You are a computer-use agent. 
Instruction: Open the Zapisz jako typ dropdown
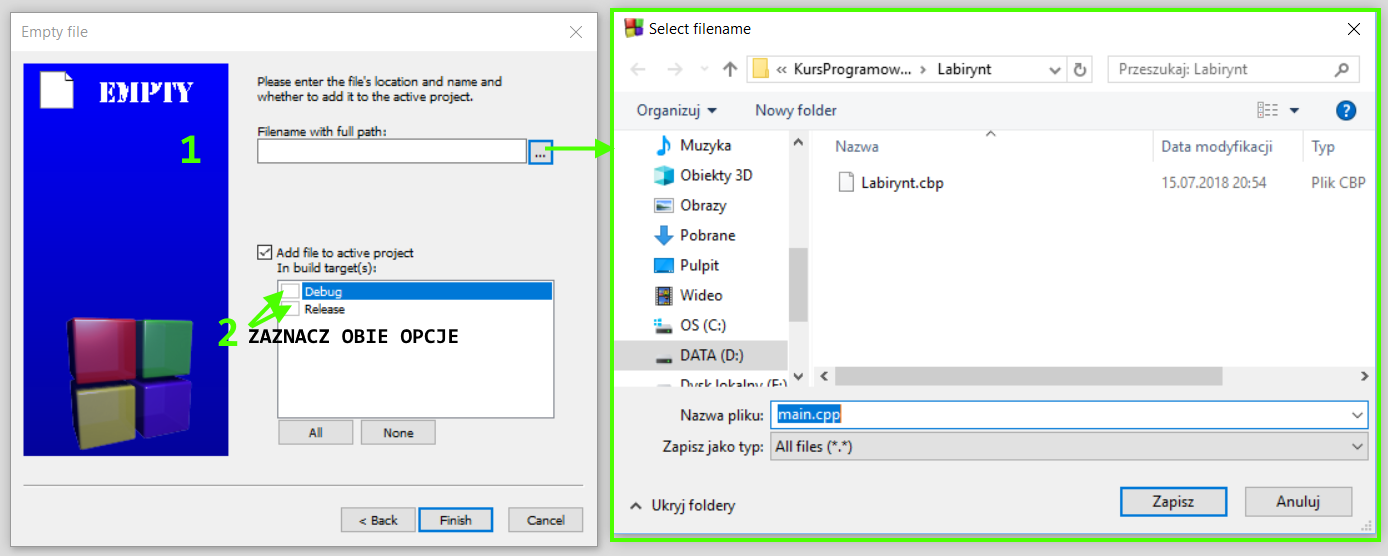coord(1357,447)
